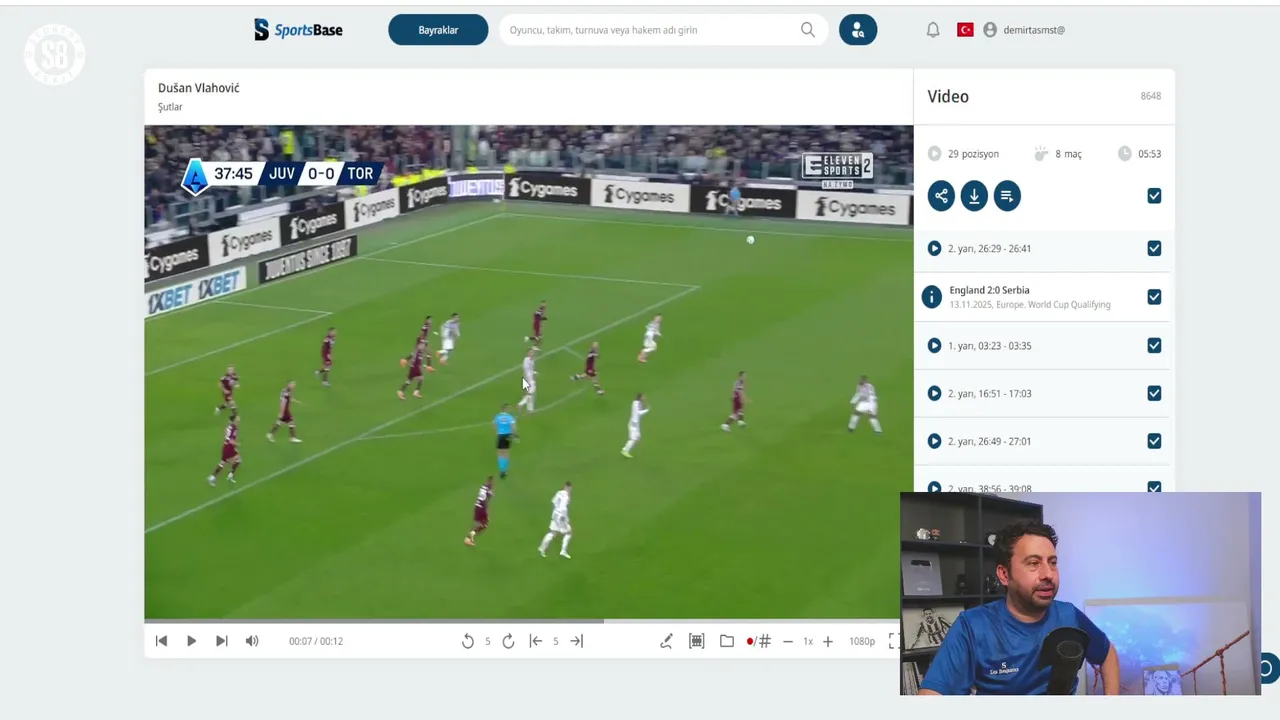
Task: Open the drawing pencil tool
Action: click(x=666, y=641)
